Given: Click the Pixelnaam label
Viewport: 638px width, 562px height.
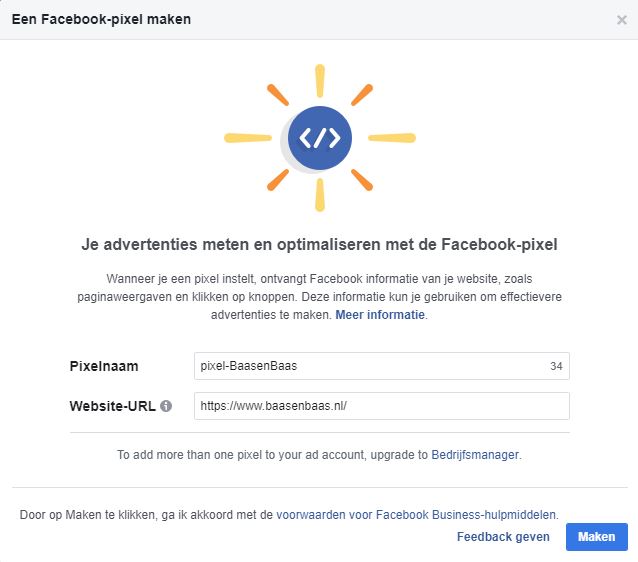Looking at the screenshot, I should 104,366.
